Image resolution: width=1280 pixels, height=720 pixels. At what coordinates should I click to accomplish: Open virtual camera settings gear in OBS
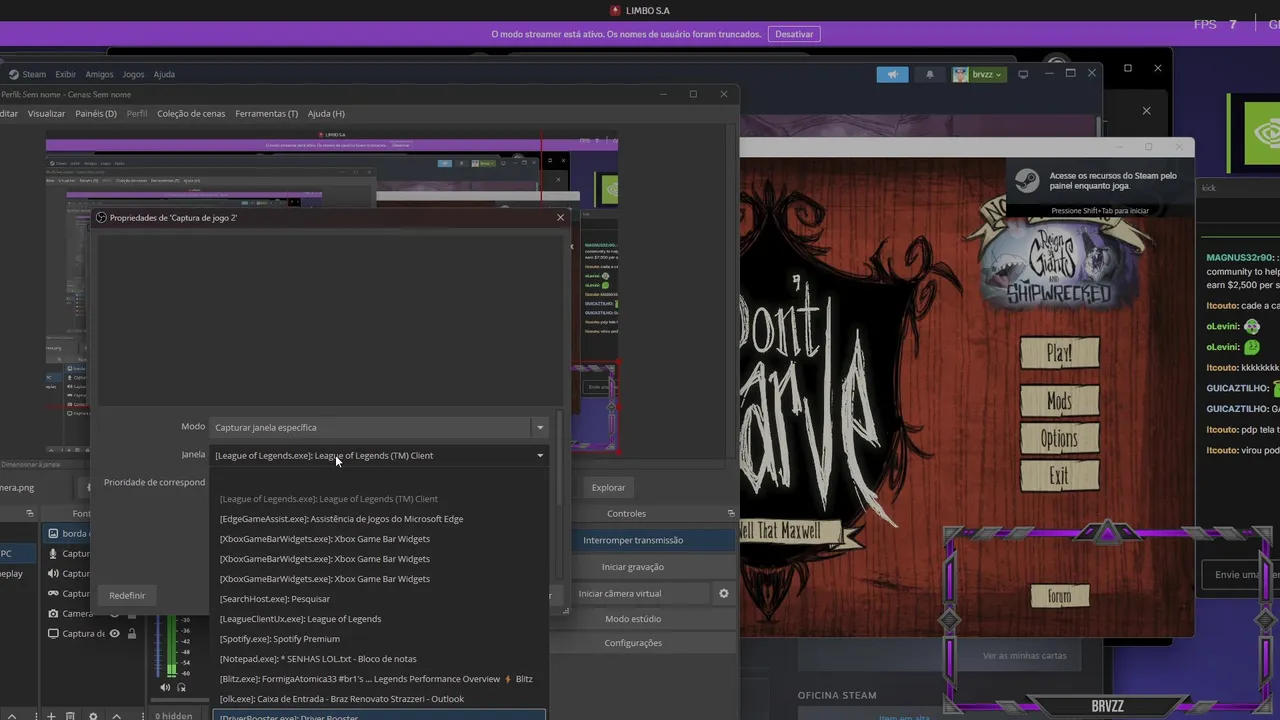pyautogui.click(x=724, y=593)
